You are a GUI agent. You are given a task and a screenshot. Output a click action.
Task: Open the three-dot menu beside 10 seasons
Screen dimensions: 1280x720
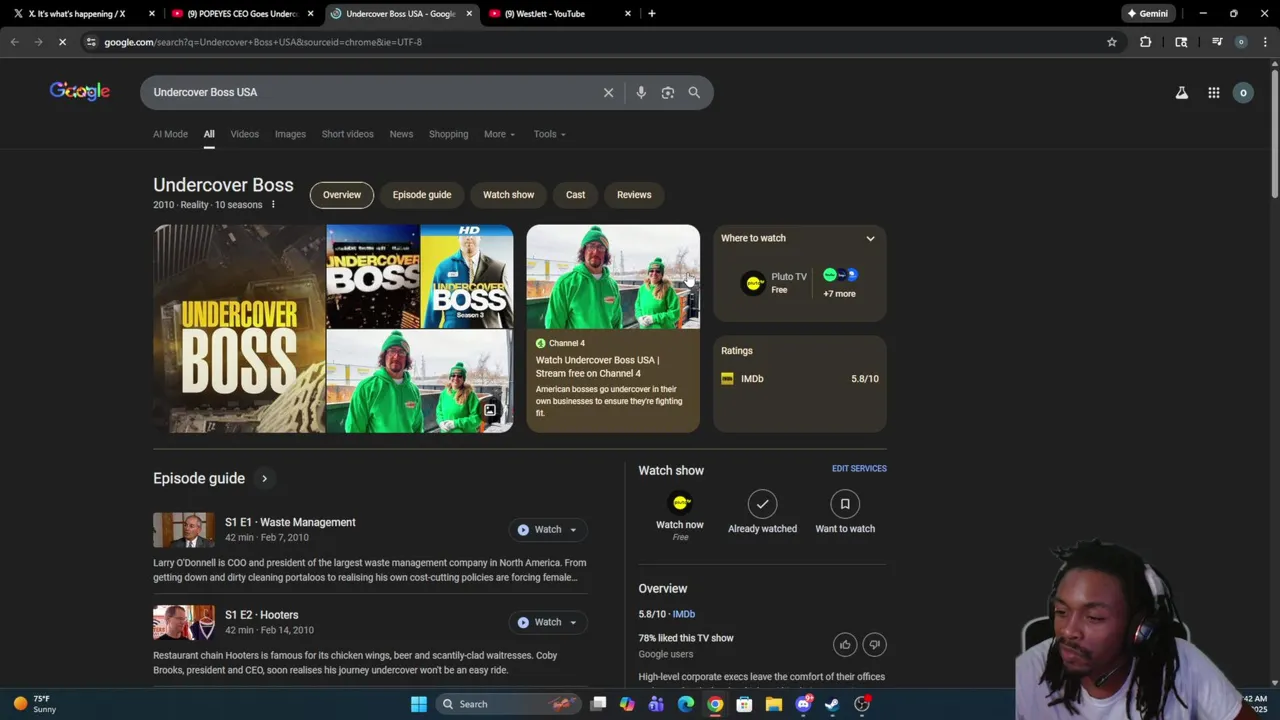[x=273, y=205]
